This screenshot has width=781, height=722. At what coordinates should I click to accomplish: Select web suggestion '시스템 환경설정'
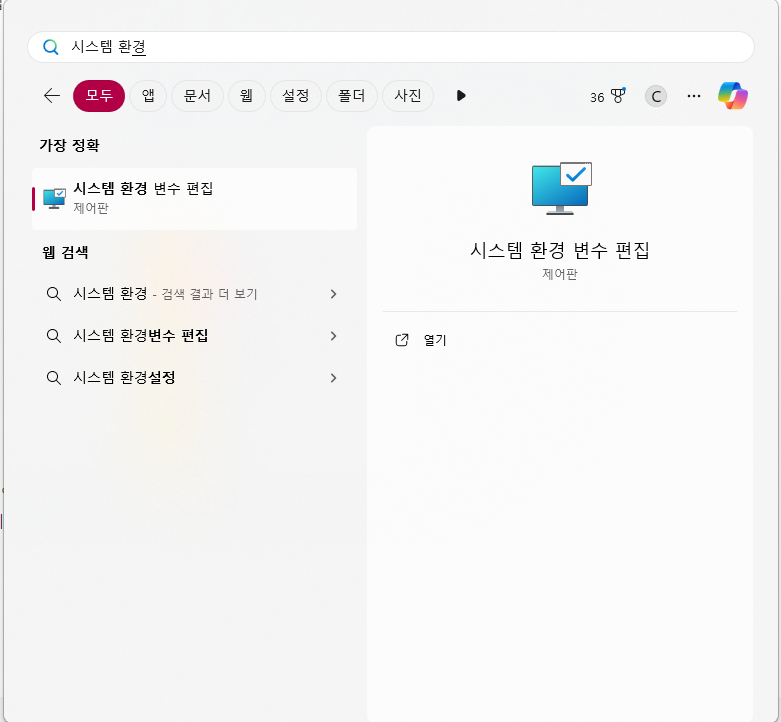pyautogui.click(x=195, y=377)
